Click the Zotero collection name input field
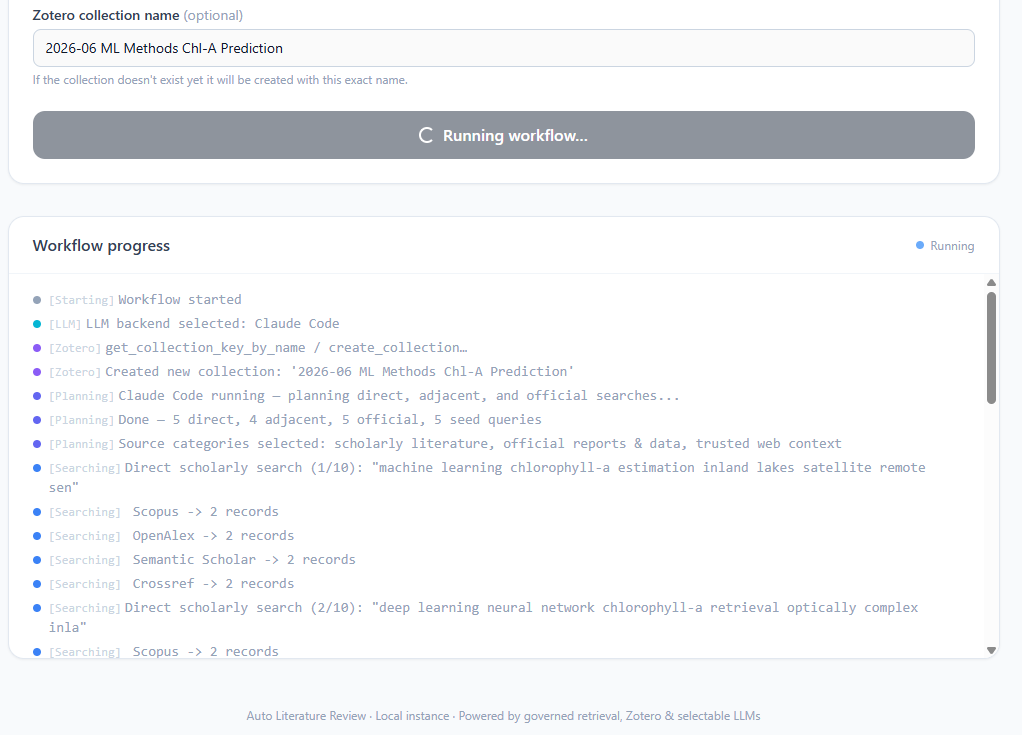 [503, 48]
